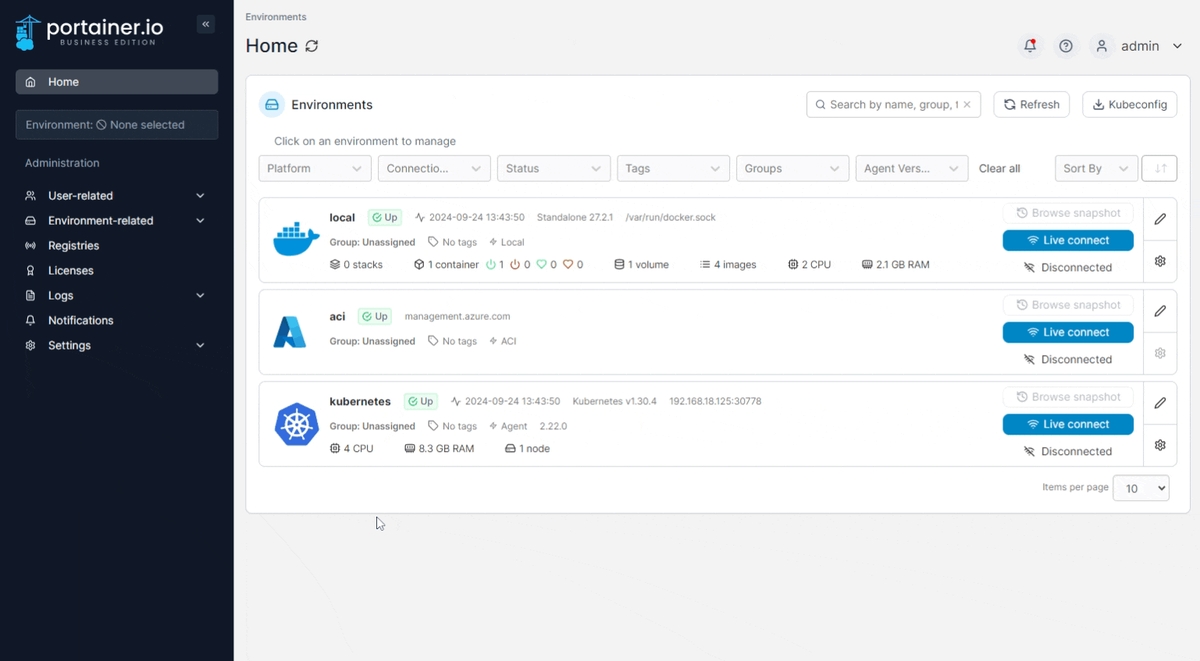1200x661 pixels.
Task: Open settings gear for the kubernetes environment
Action: point(1159,445)
